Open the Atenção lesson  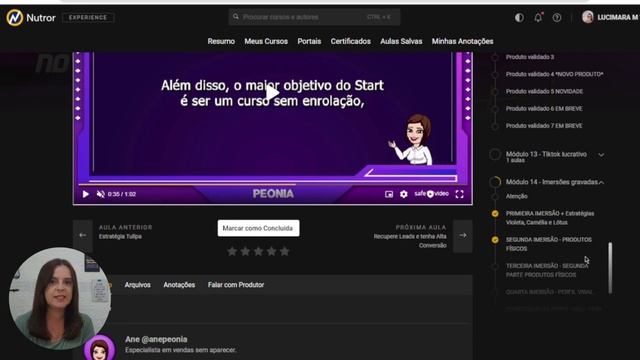(517, 196)
